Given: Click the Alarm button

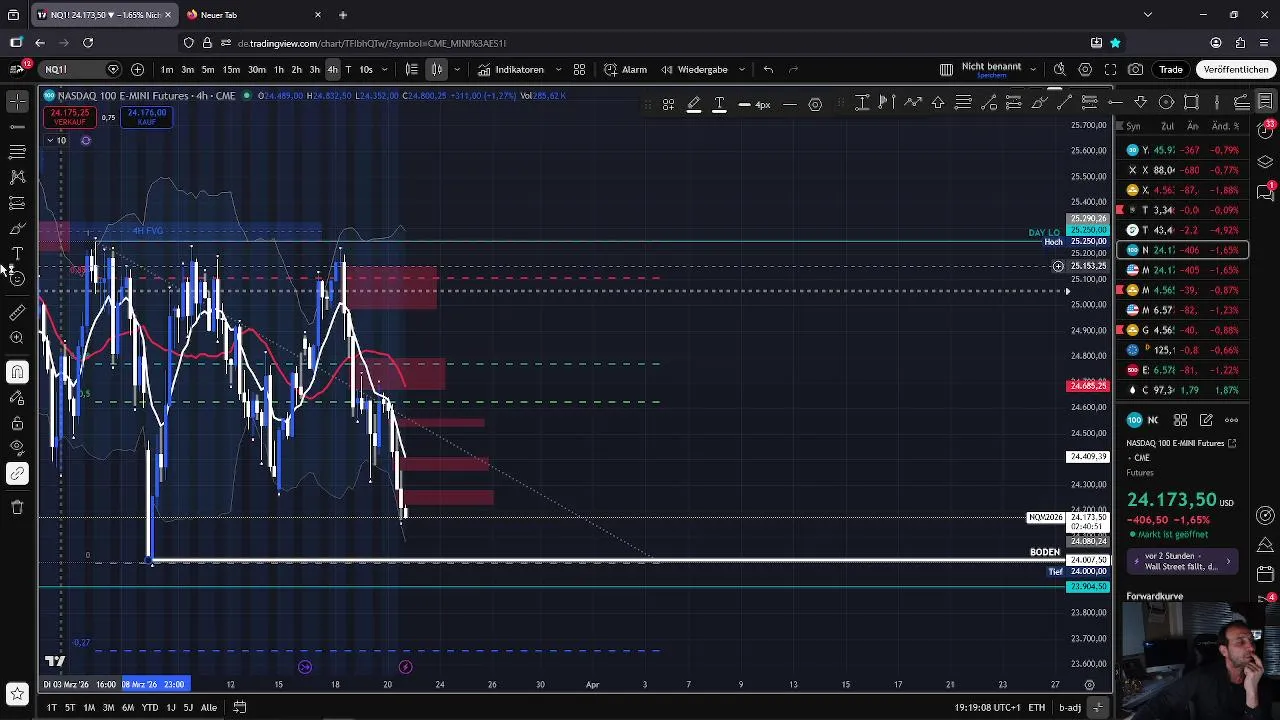Looking at the screenshot, I should (626, 69).
